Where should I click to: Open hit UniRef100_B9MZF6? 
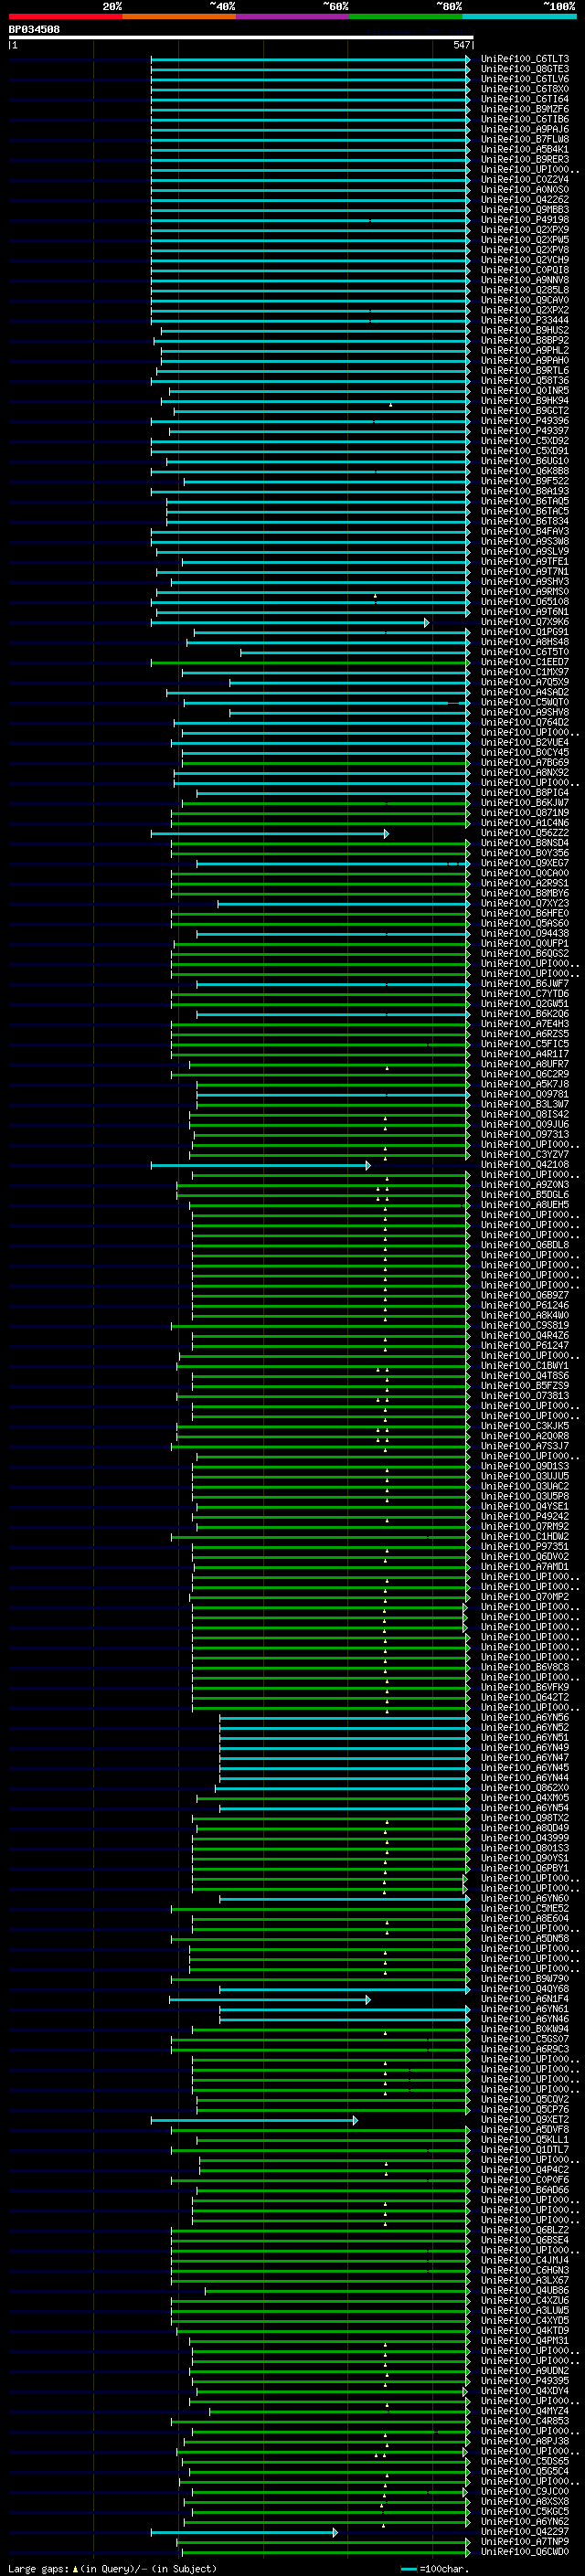(x=525, y=109)
